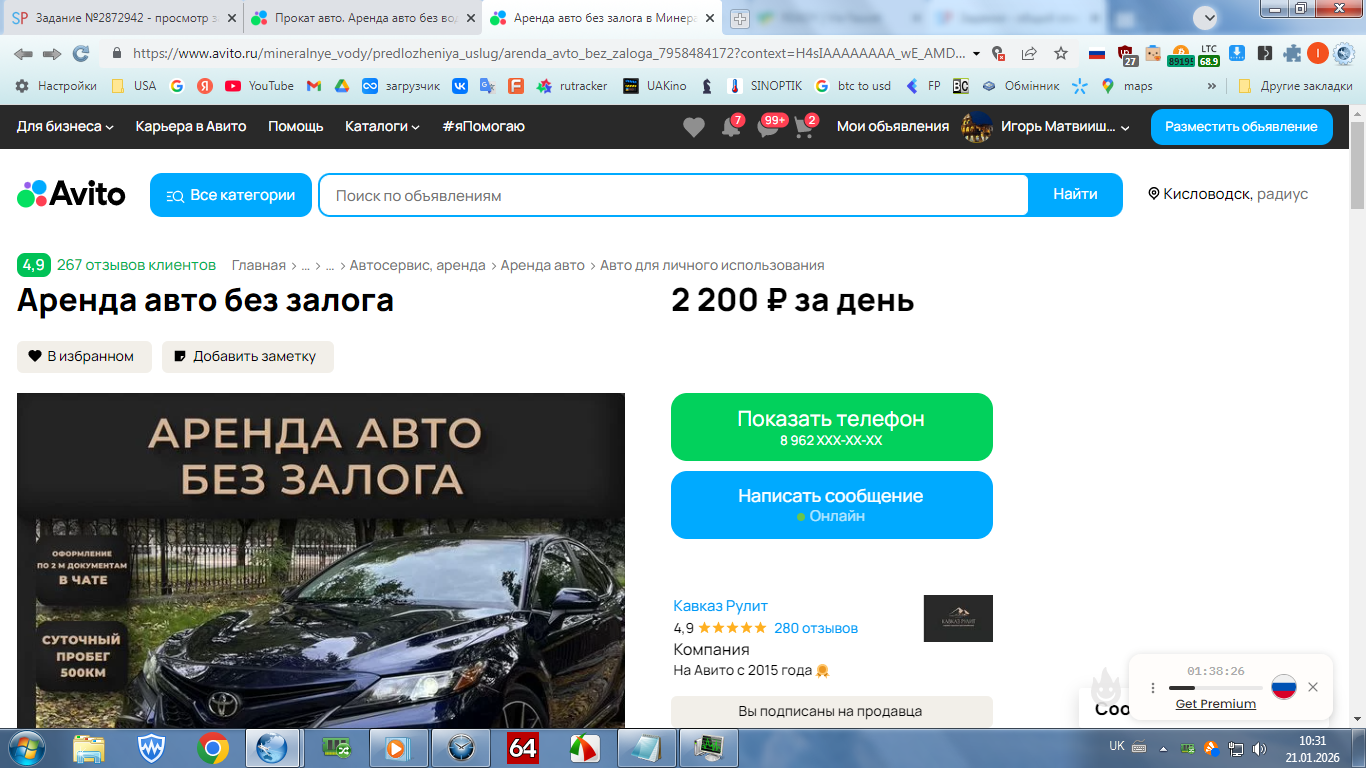Open the car rental listing photo

pos(321,560)
